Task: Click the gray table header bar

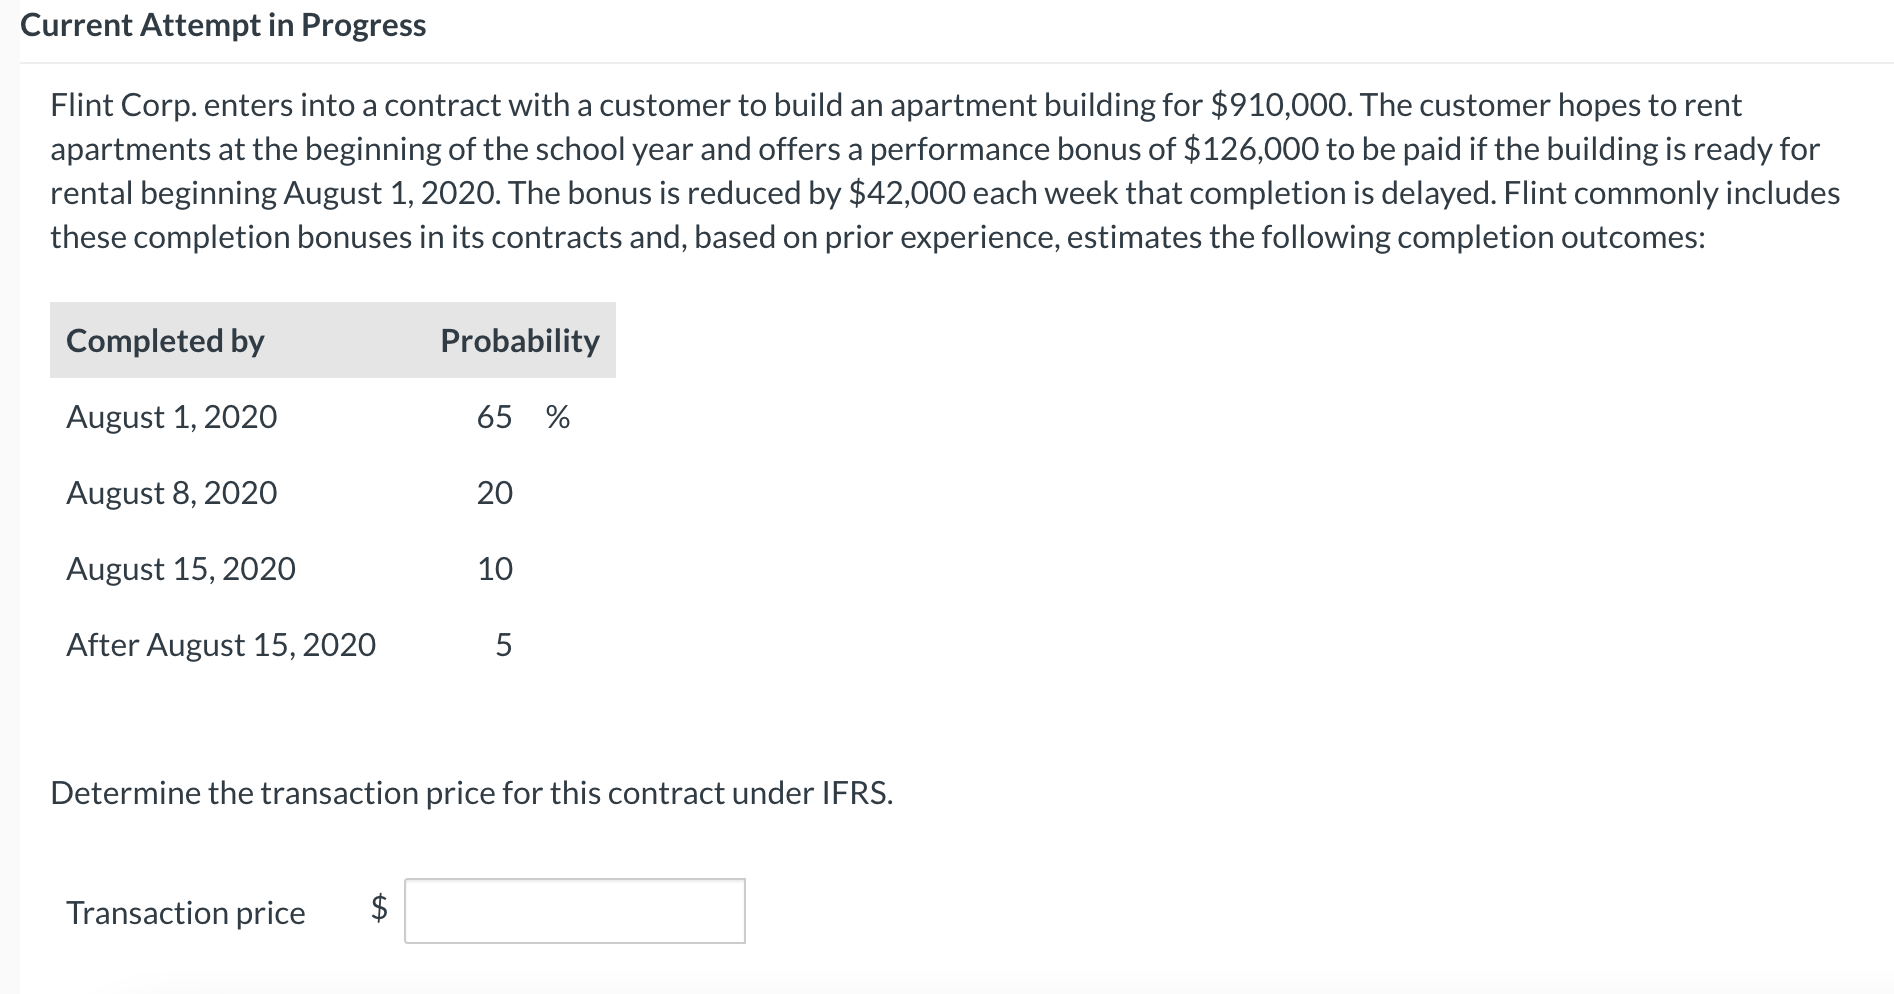Action: pos(332,340)
